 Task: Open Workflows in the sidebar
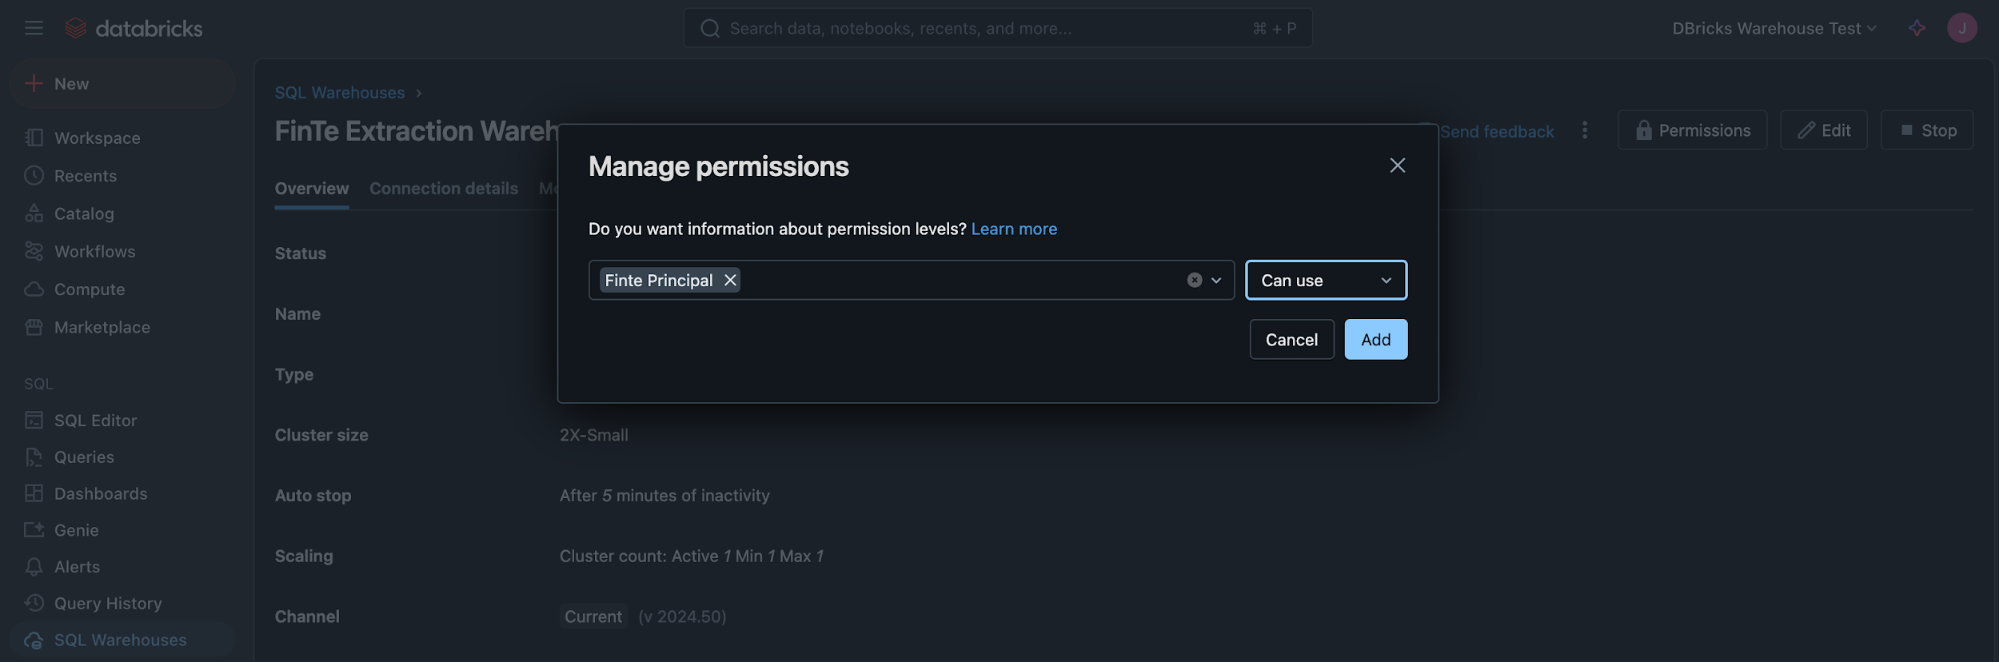coord(94,252)
